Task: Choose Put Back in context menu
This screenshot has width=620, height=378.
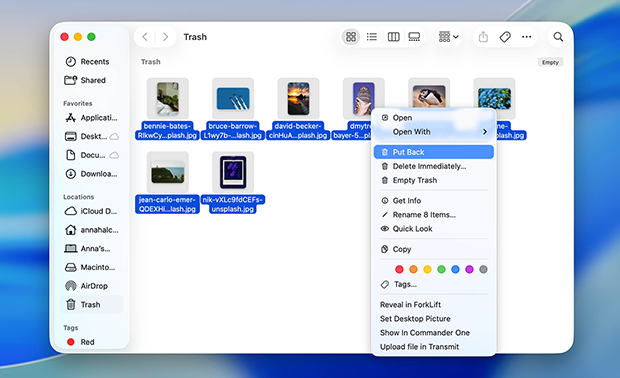Action: click(x=434, y=152)
